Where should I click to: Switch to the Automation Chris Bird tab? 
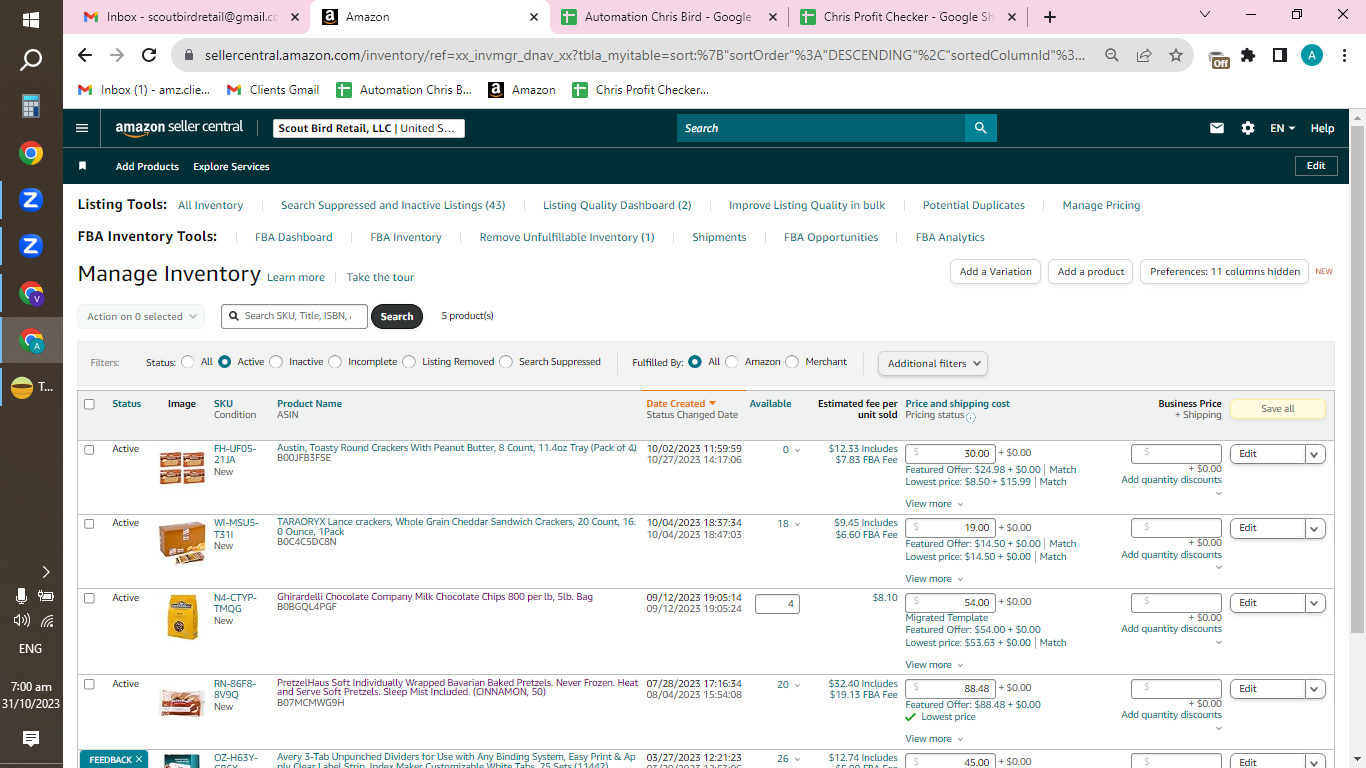coord(668,17)
